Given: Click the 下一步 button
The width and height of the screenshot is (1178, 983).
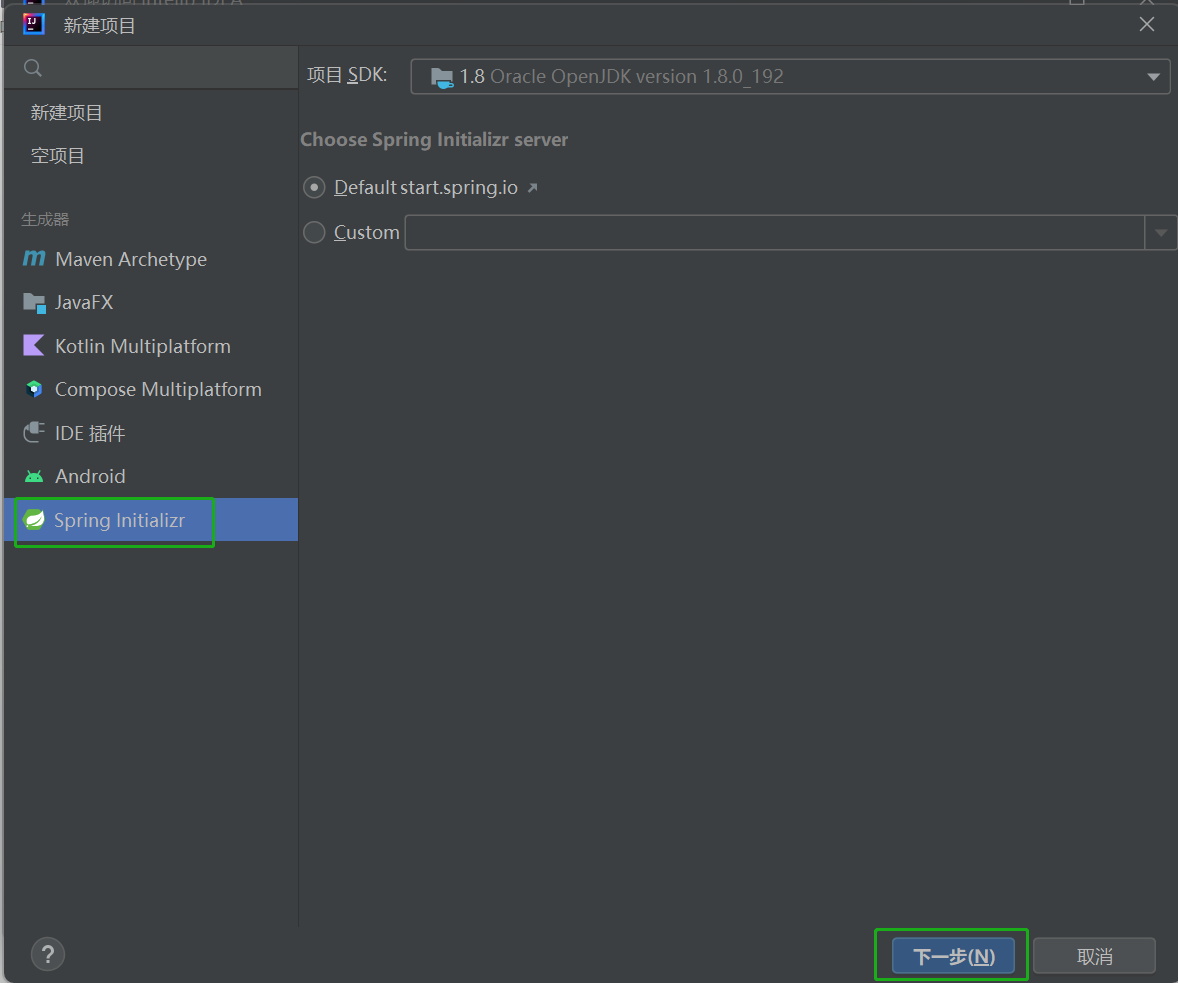Looking at the screenshot, I should pos(950,955).
